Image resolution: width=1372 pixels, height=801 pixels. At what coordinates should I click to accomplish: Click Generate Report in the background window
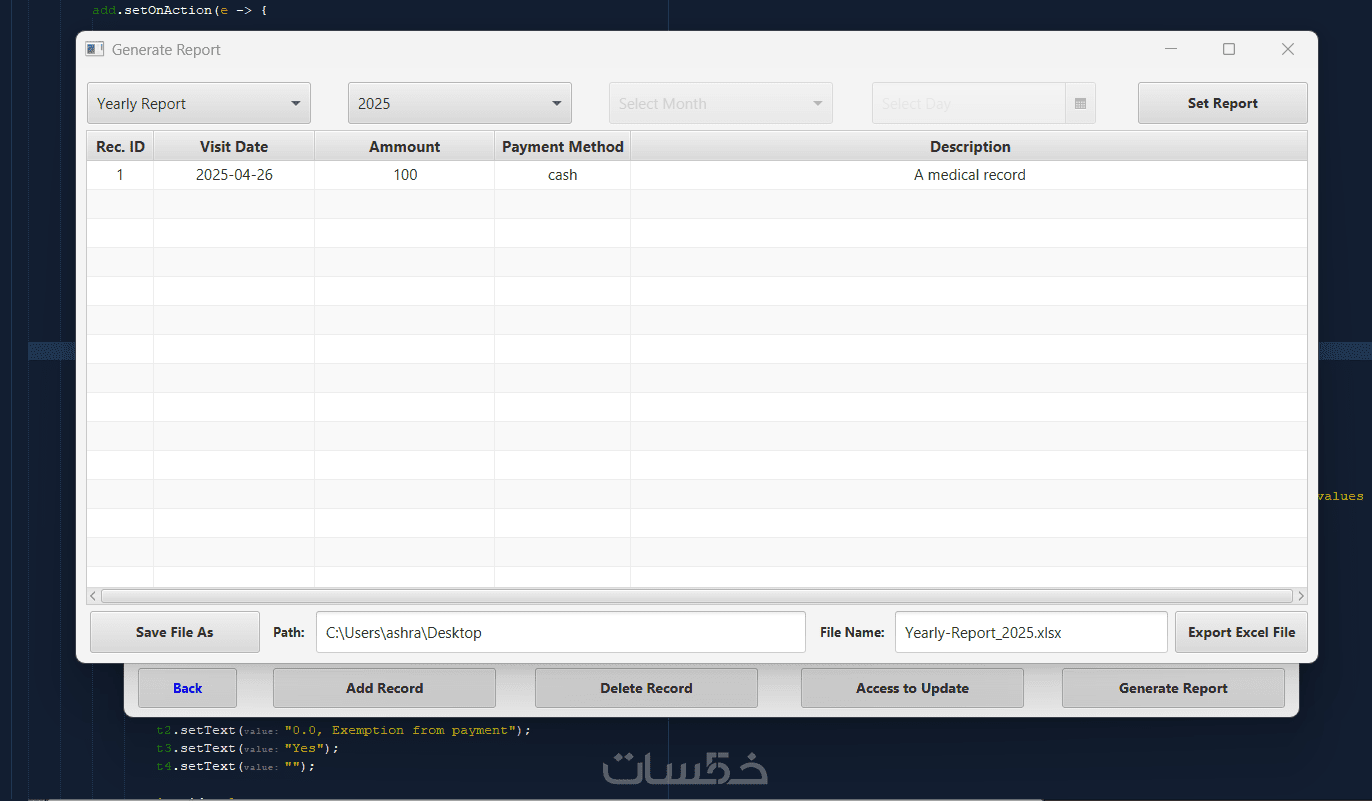(x=1173, y=688)
